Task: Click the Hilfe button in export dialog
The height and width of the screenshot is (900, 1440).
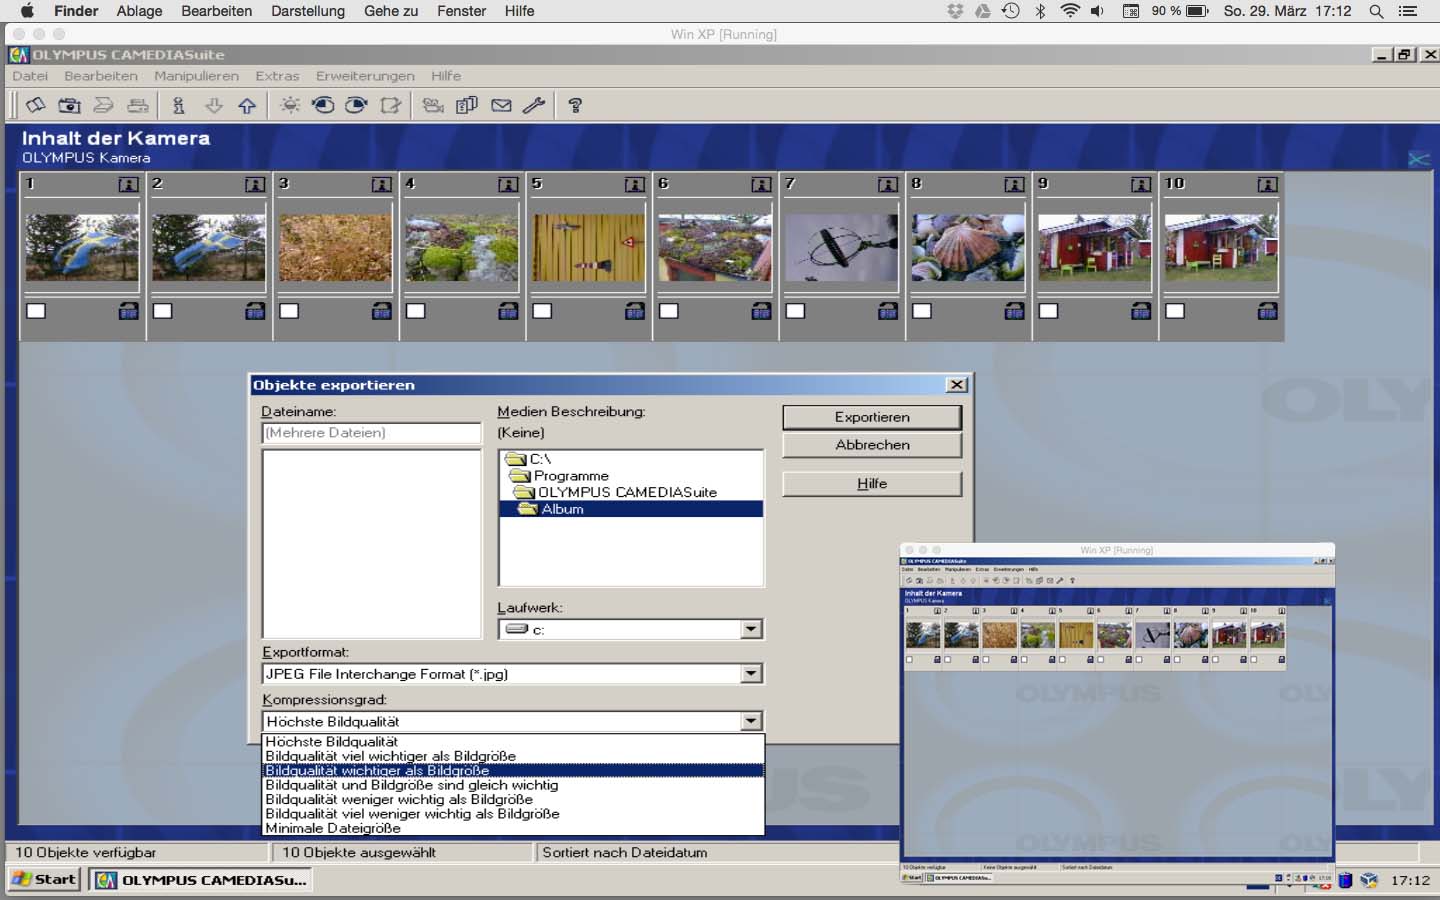Action: coord(872,484)
